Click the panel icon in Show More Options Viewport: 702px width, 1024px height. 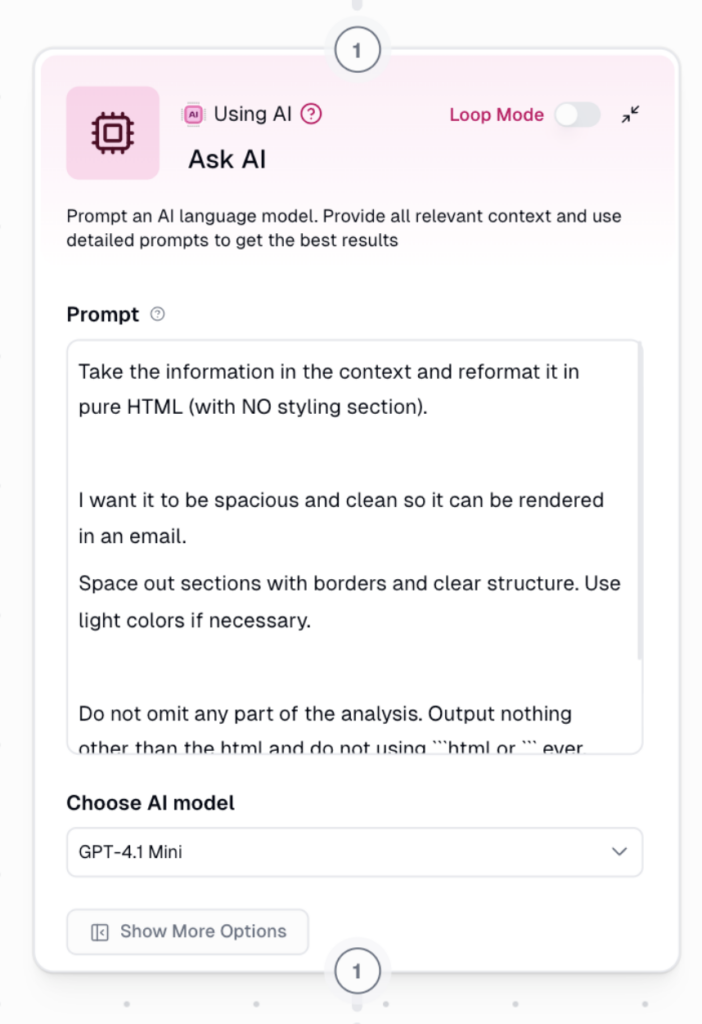pyautogui.click(x=99, y=932)
